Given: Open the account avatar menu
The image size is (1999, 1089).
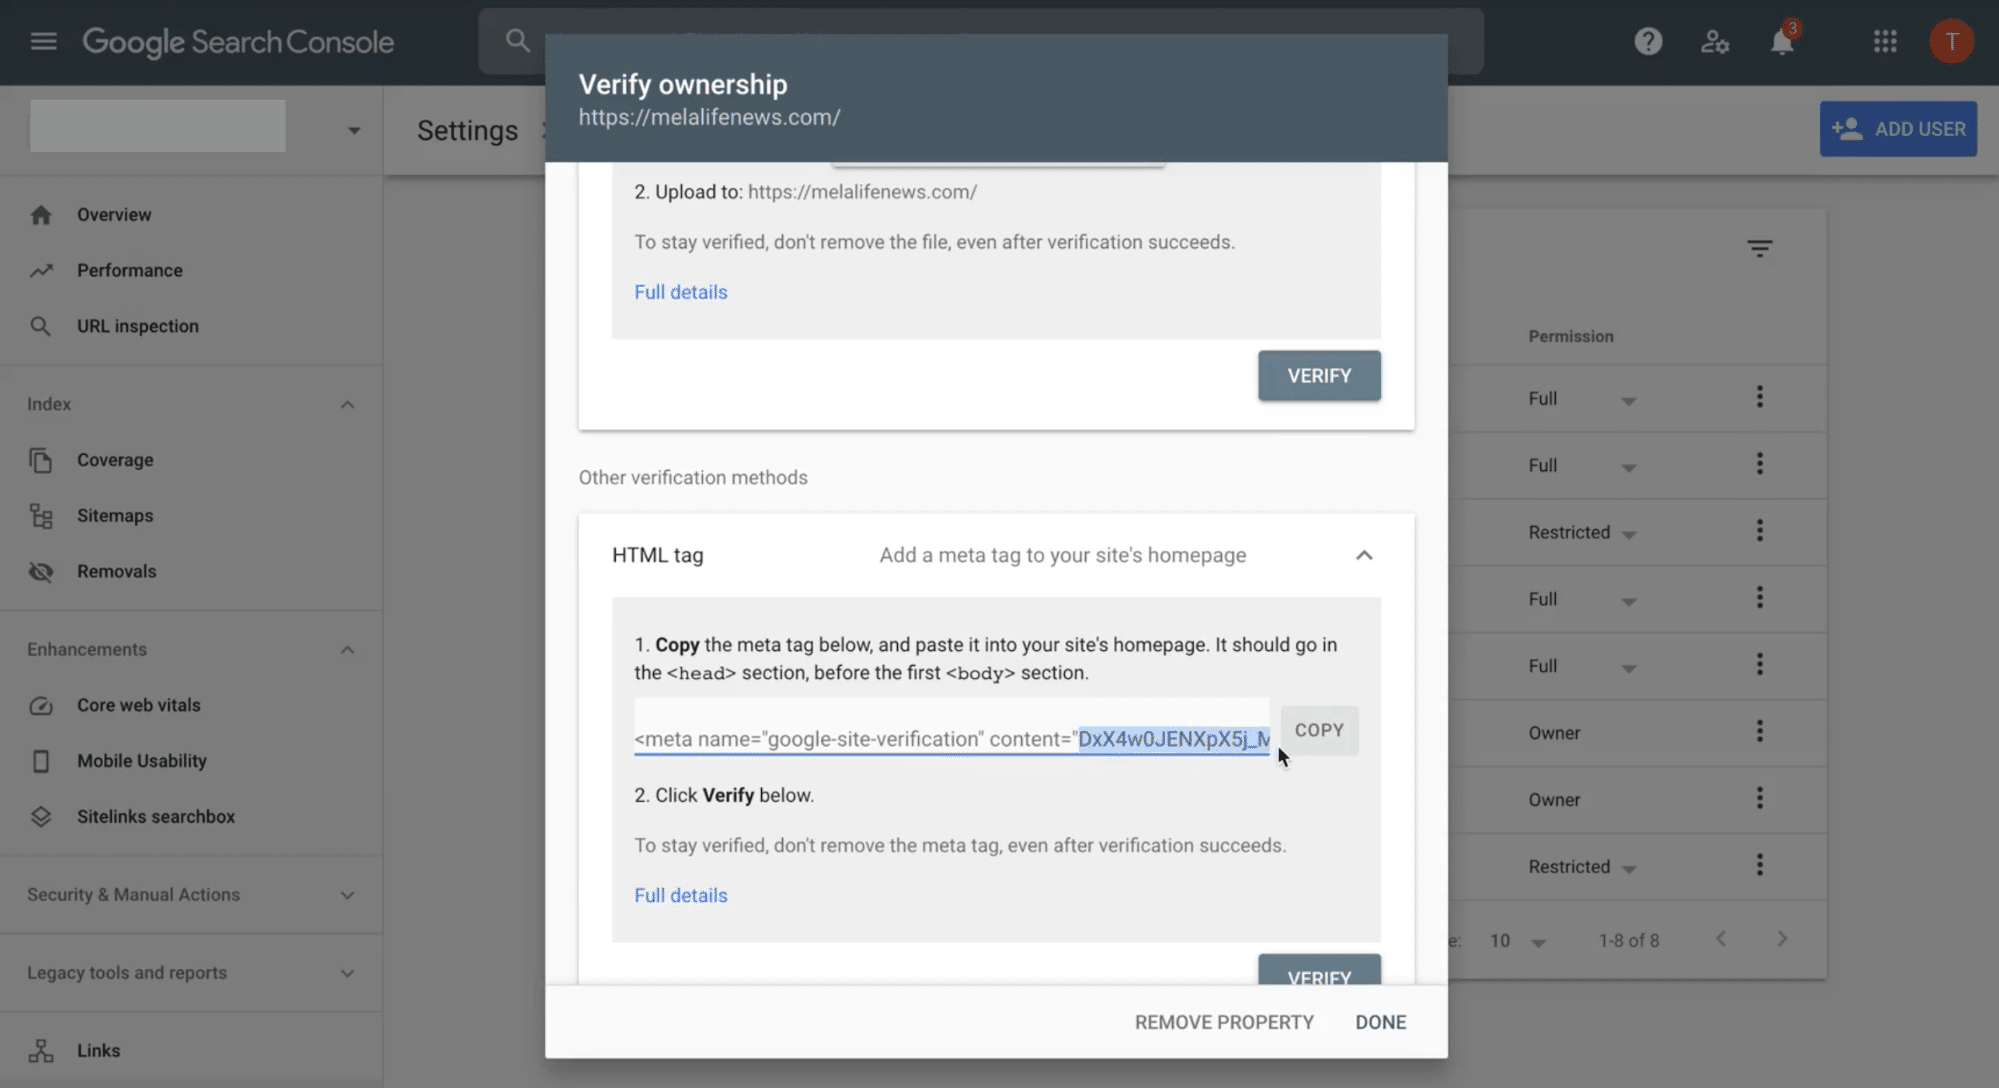Looking at the screenshot, I should 1951,42.
